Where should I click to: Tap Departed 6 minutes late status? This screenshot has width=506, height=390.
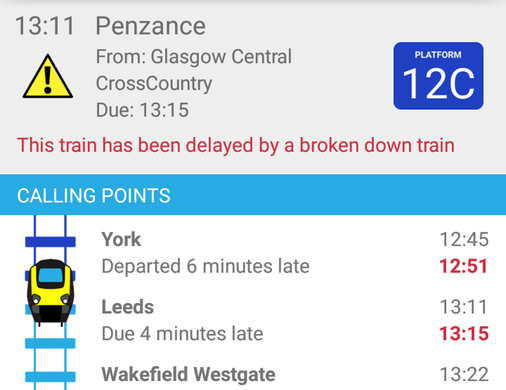point(205,266)
